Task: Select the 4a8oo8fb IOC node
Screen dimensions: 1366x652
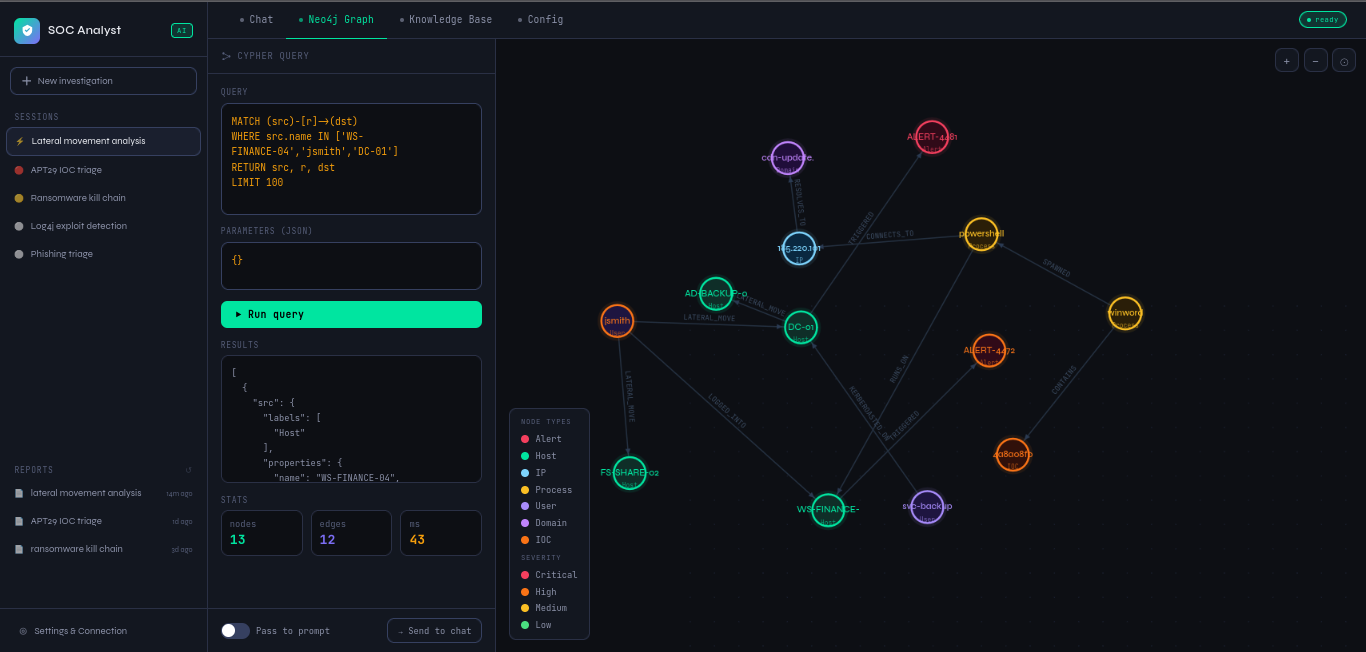Action: coord(1013,454)
